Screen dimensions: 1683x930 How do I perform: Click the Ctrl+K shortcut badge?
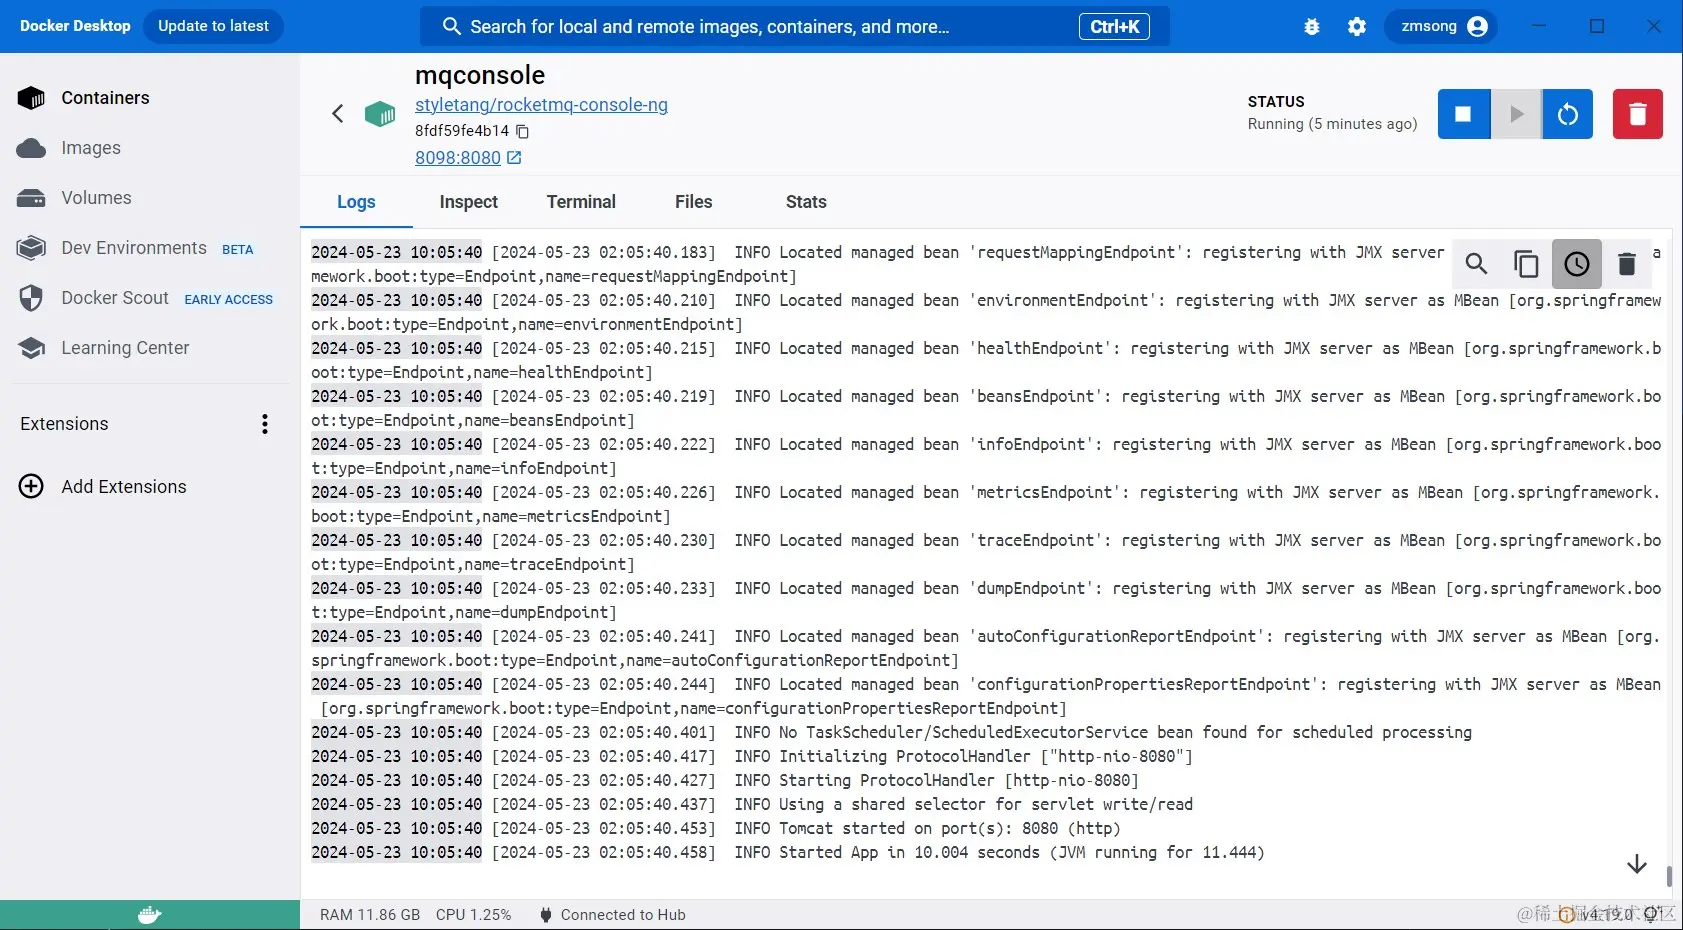[x=1114, y=27]
